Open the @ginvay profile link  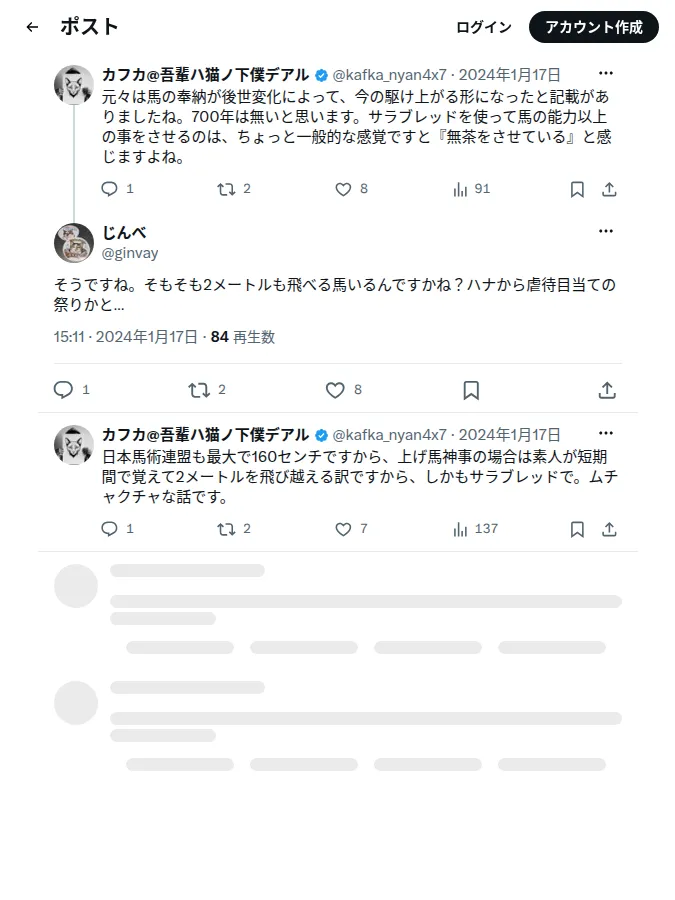click(130, 253)
